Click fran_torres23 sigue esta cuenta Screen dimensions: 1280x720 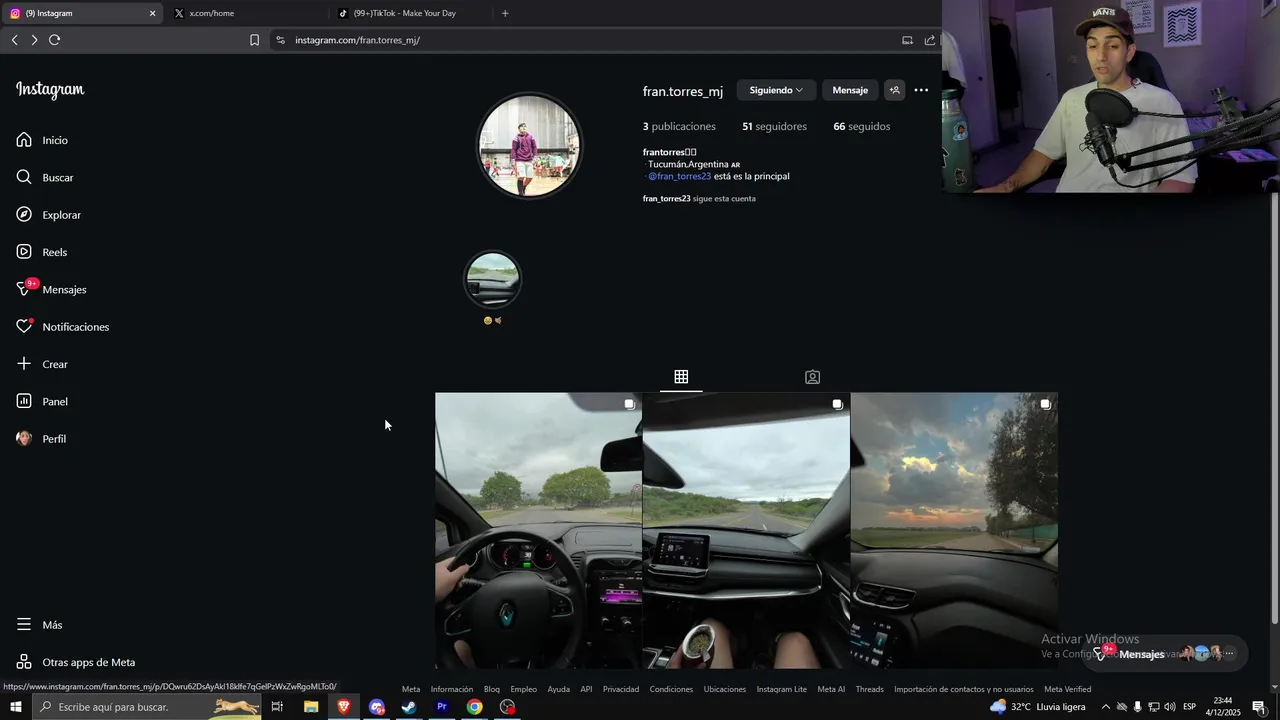tap(699, 198)
